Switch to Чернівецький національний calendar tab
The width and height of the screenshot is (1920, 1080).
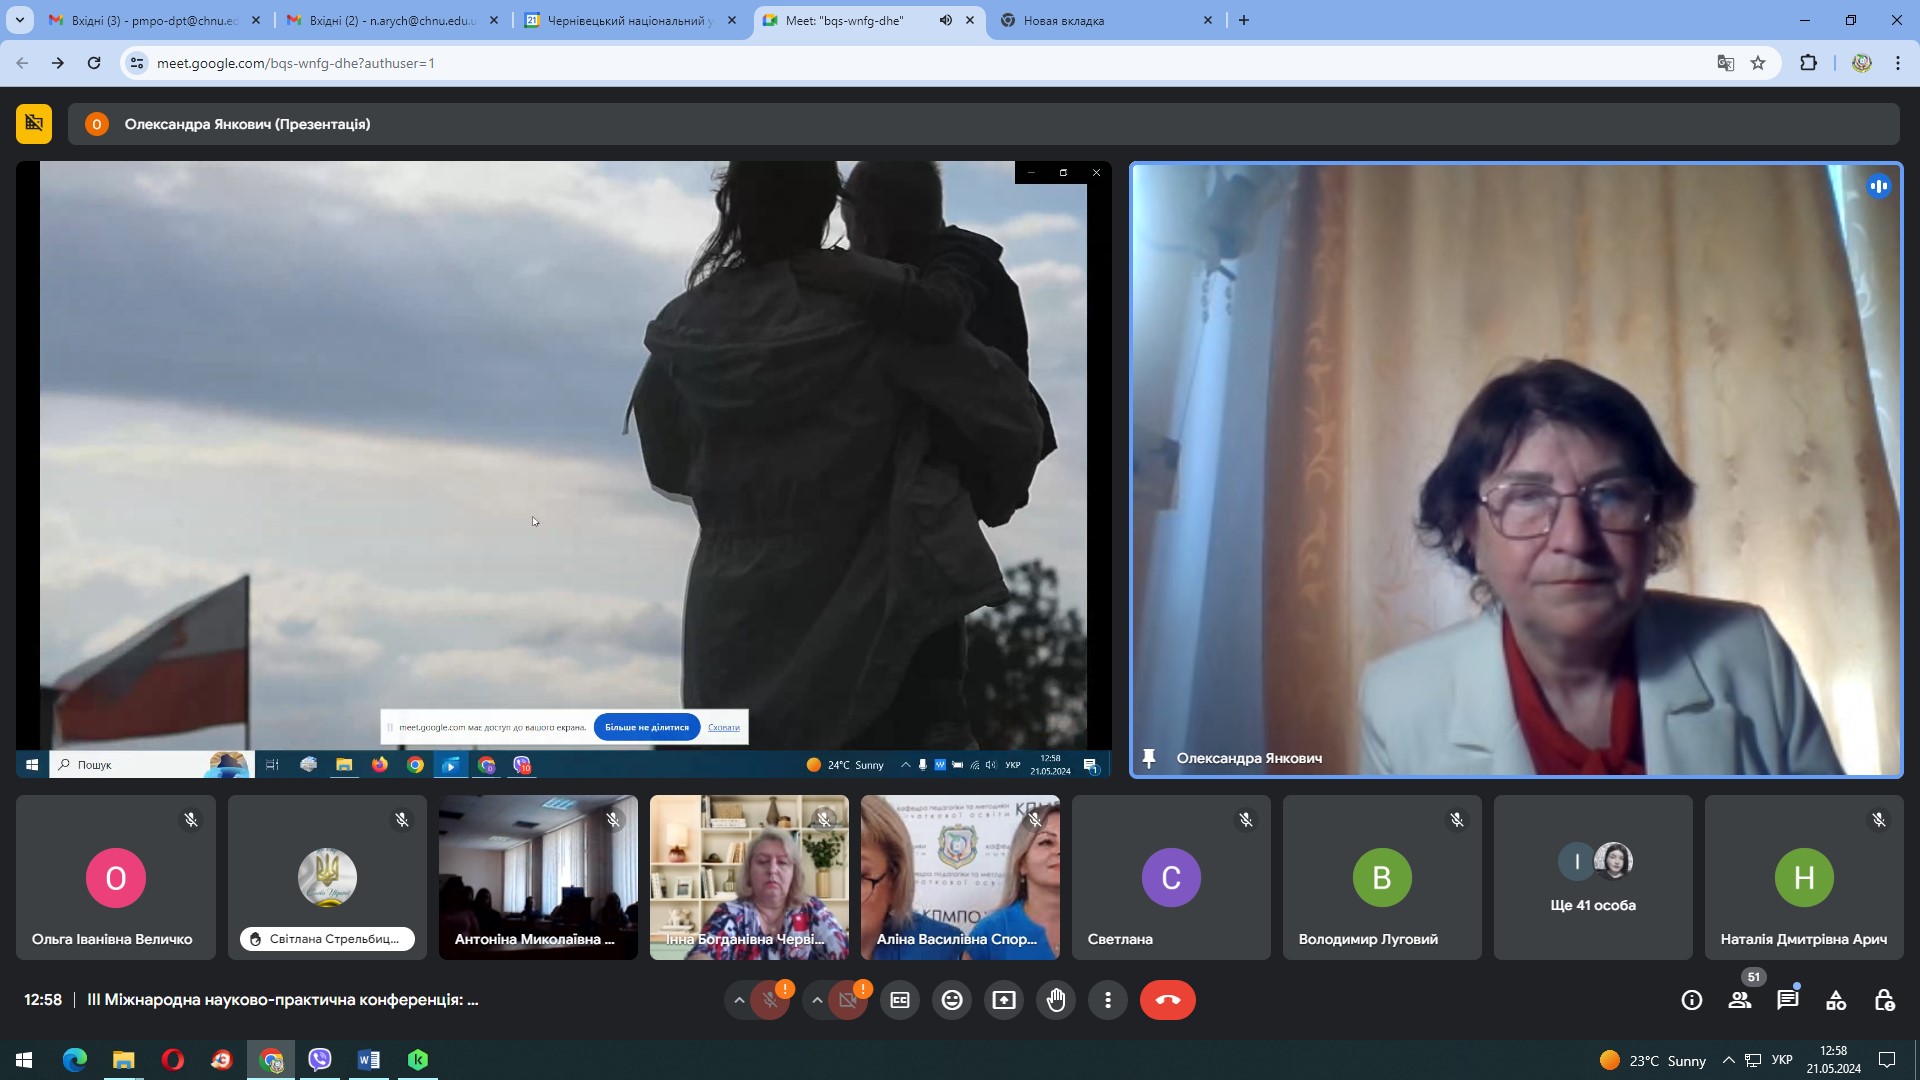point(630,20)
